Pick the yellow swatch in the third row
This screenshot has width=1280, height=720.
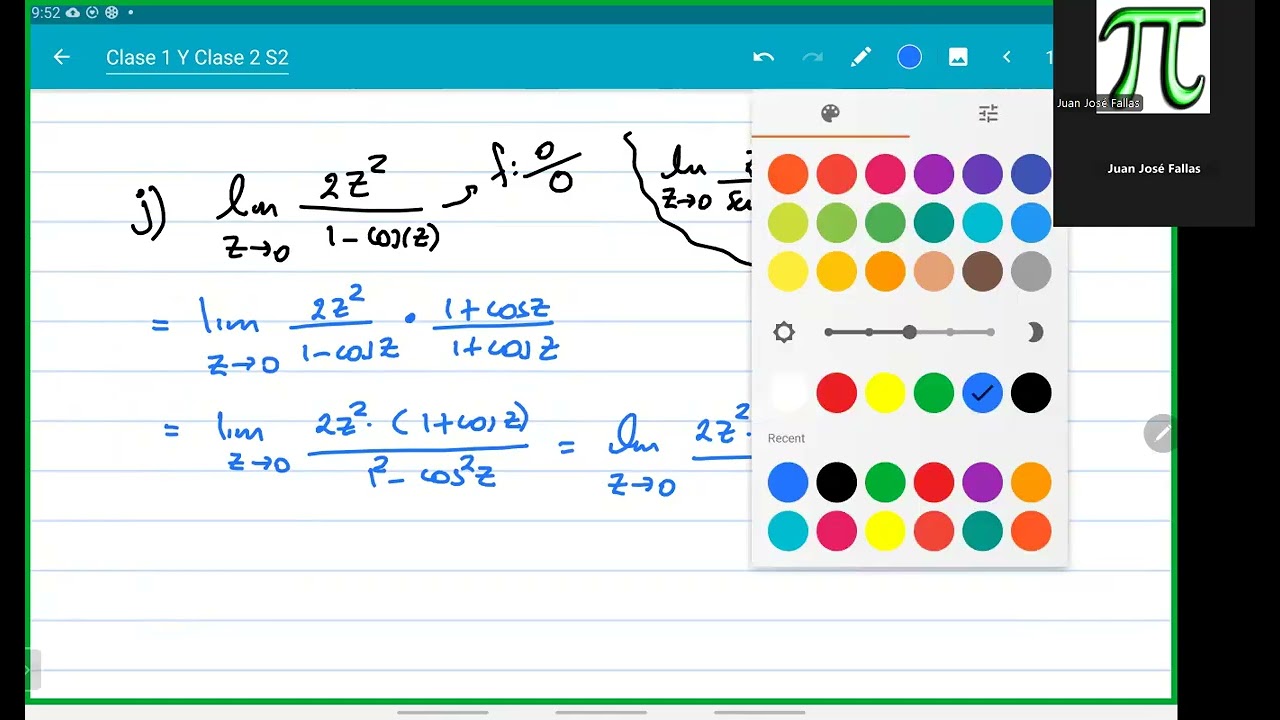click(x=788, y=272)
